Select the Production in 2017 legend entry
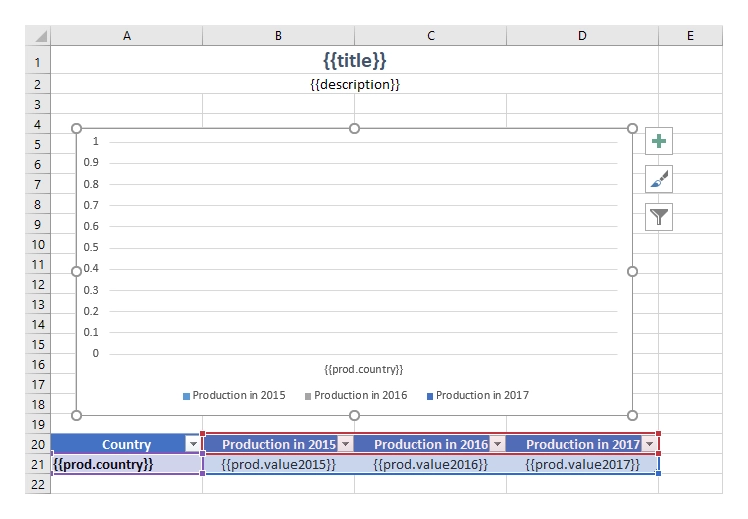The image size is (748, 519). click(x=478, y=395)
